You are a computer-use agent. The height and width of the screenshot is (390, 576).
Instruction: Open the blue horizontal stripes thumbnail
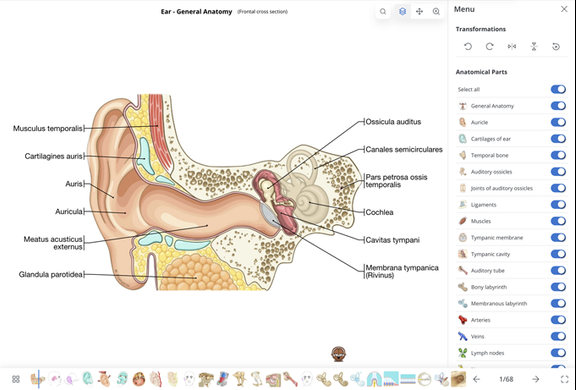click(408, 379)
